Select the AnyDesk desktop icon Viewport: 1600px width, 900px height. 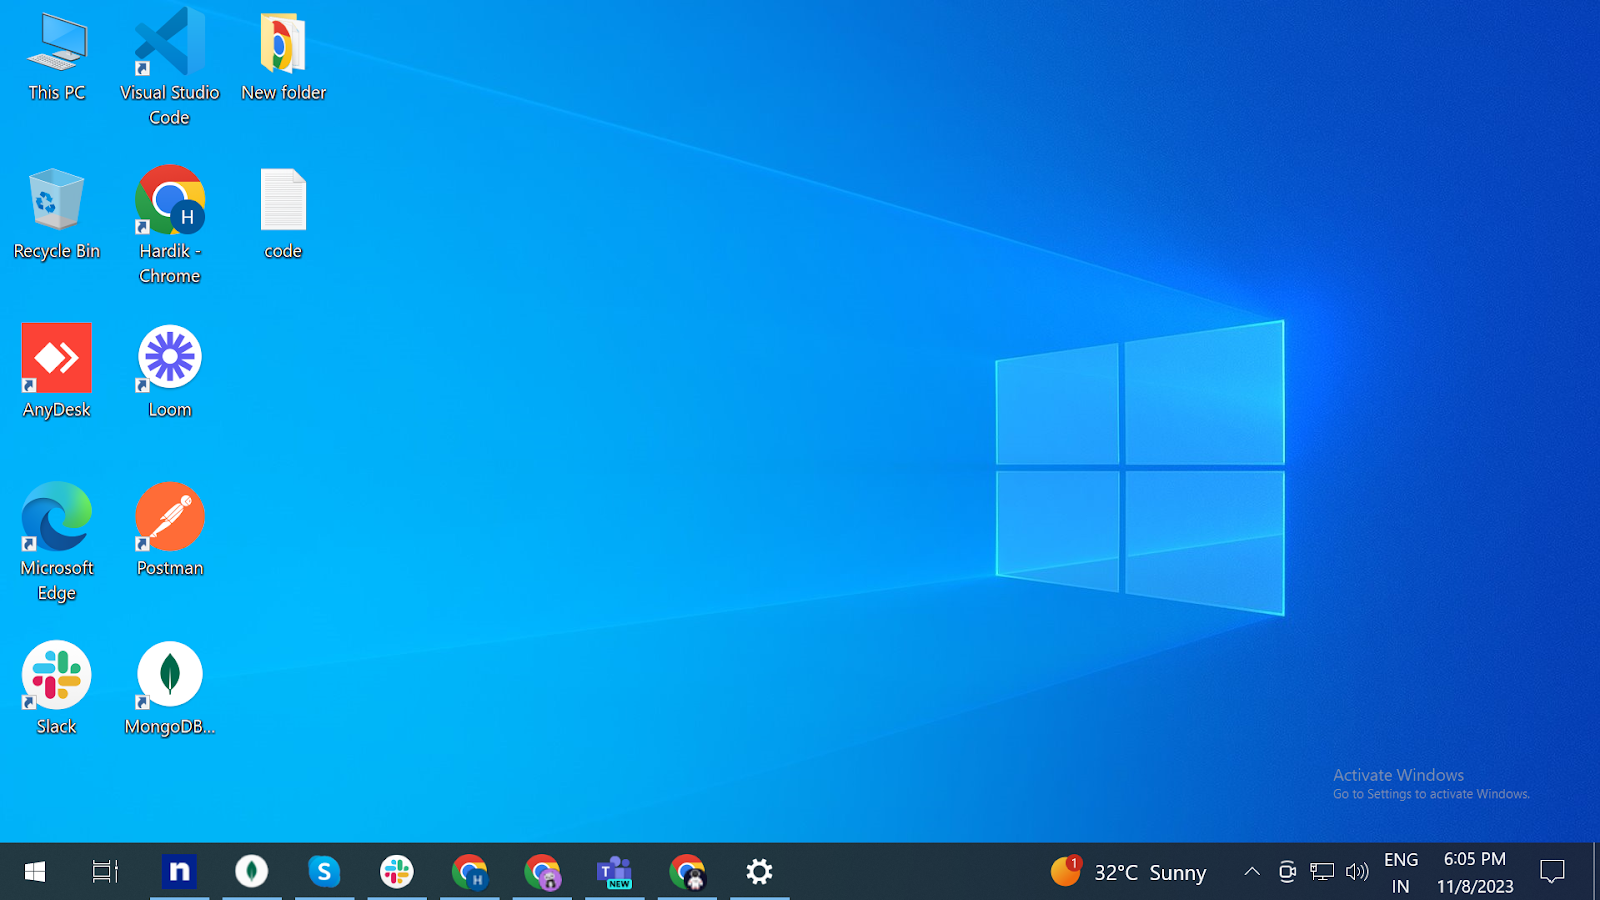[x=56, y=359]
